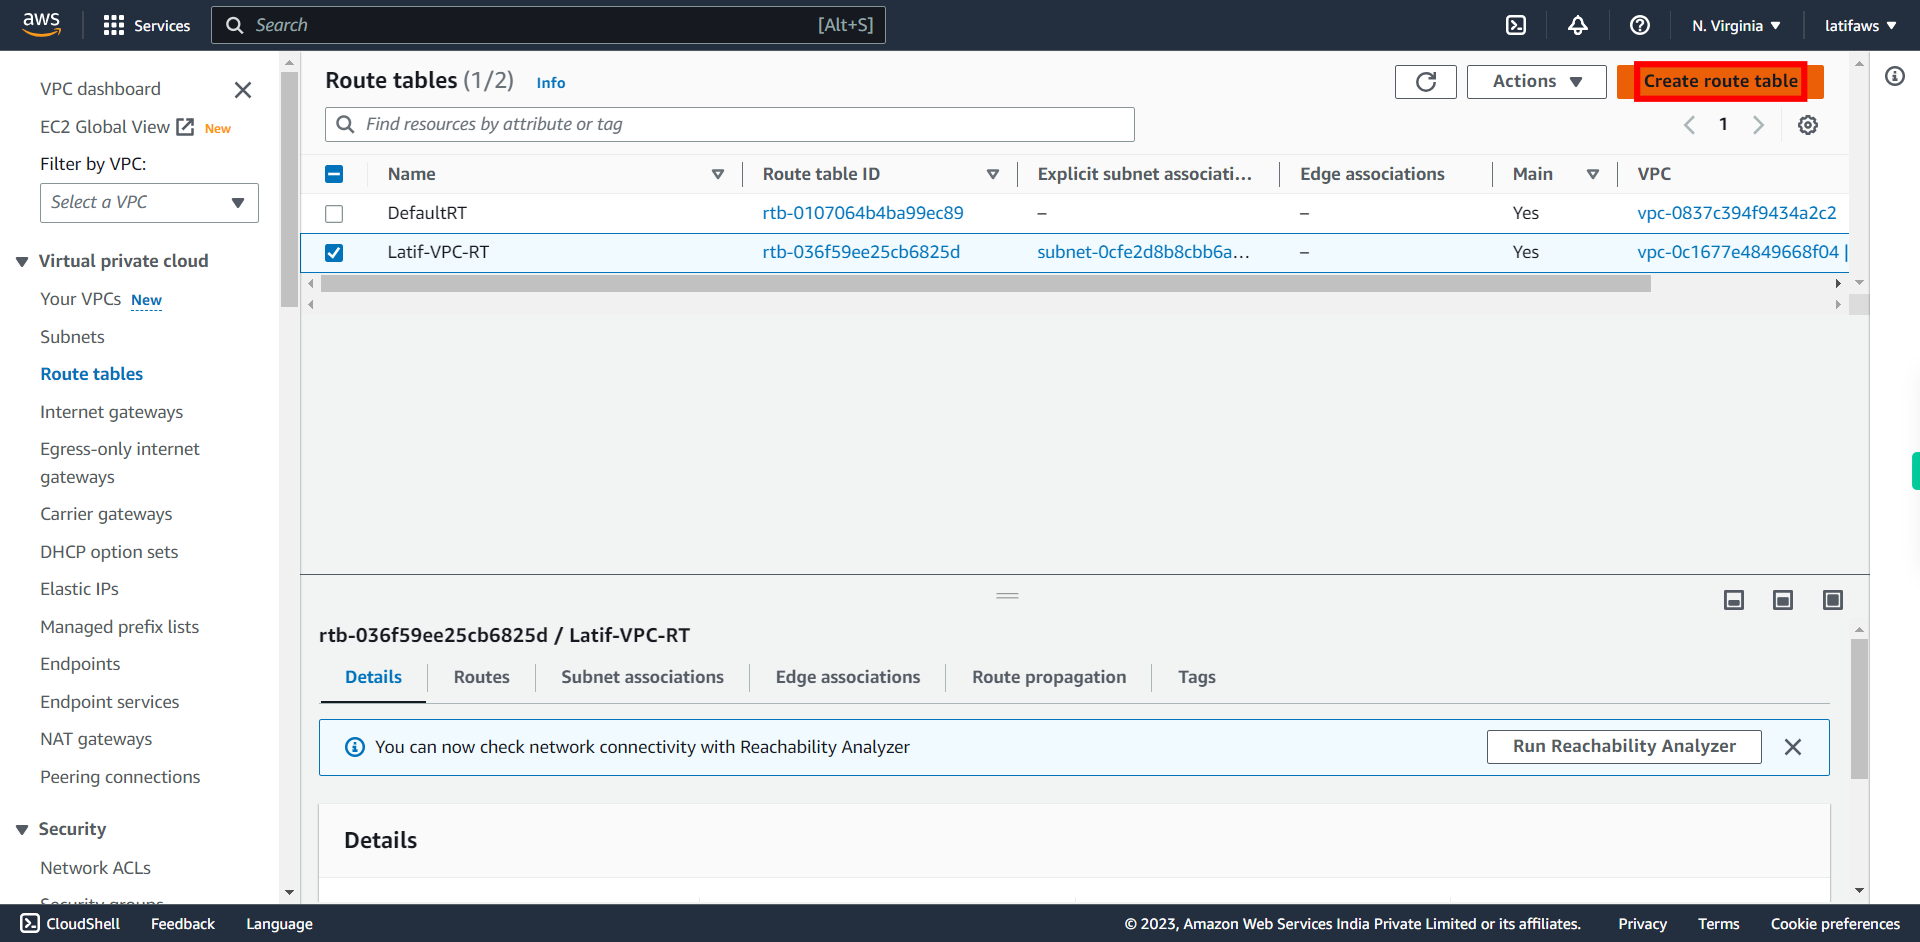The width and height of the screenshot is (1920, 942).
Task: Open the info panel icon at right edge
Action: click(1895, 76)
